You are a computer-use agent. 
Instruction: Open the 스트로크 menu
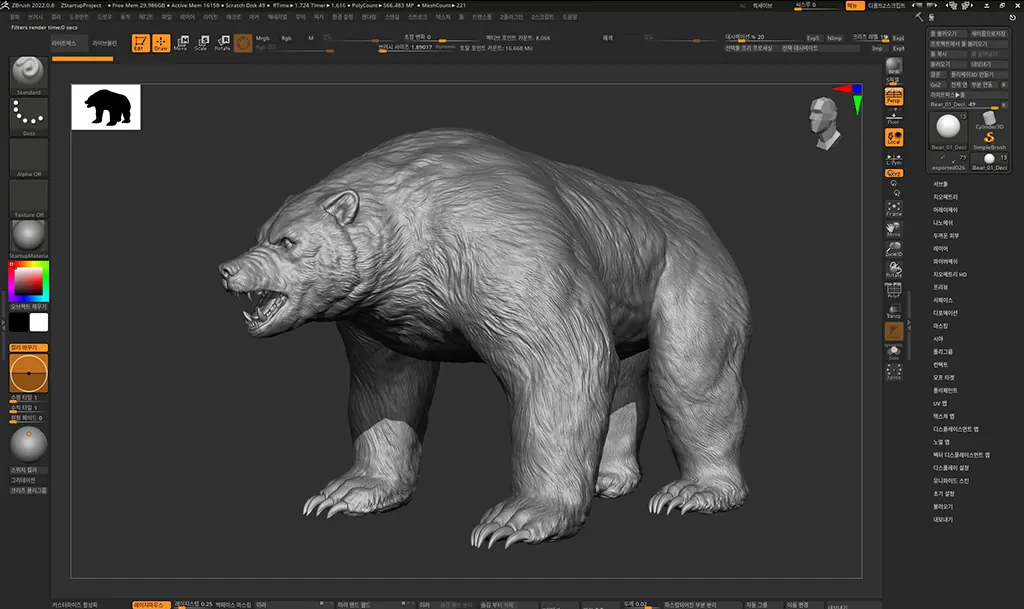tap(417, 17)
